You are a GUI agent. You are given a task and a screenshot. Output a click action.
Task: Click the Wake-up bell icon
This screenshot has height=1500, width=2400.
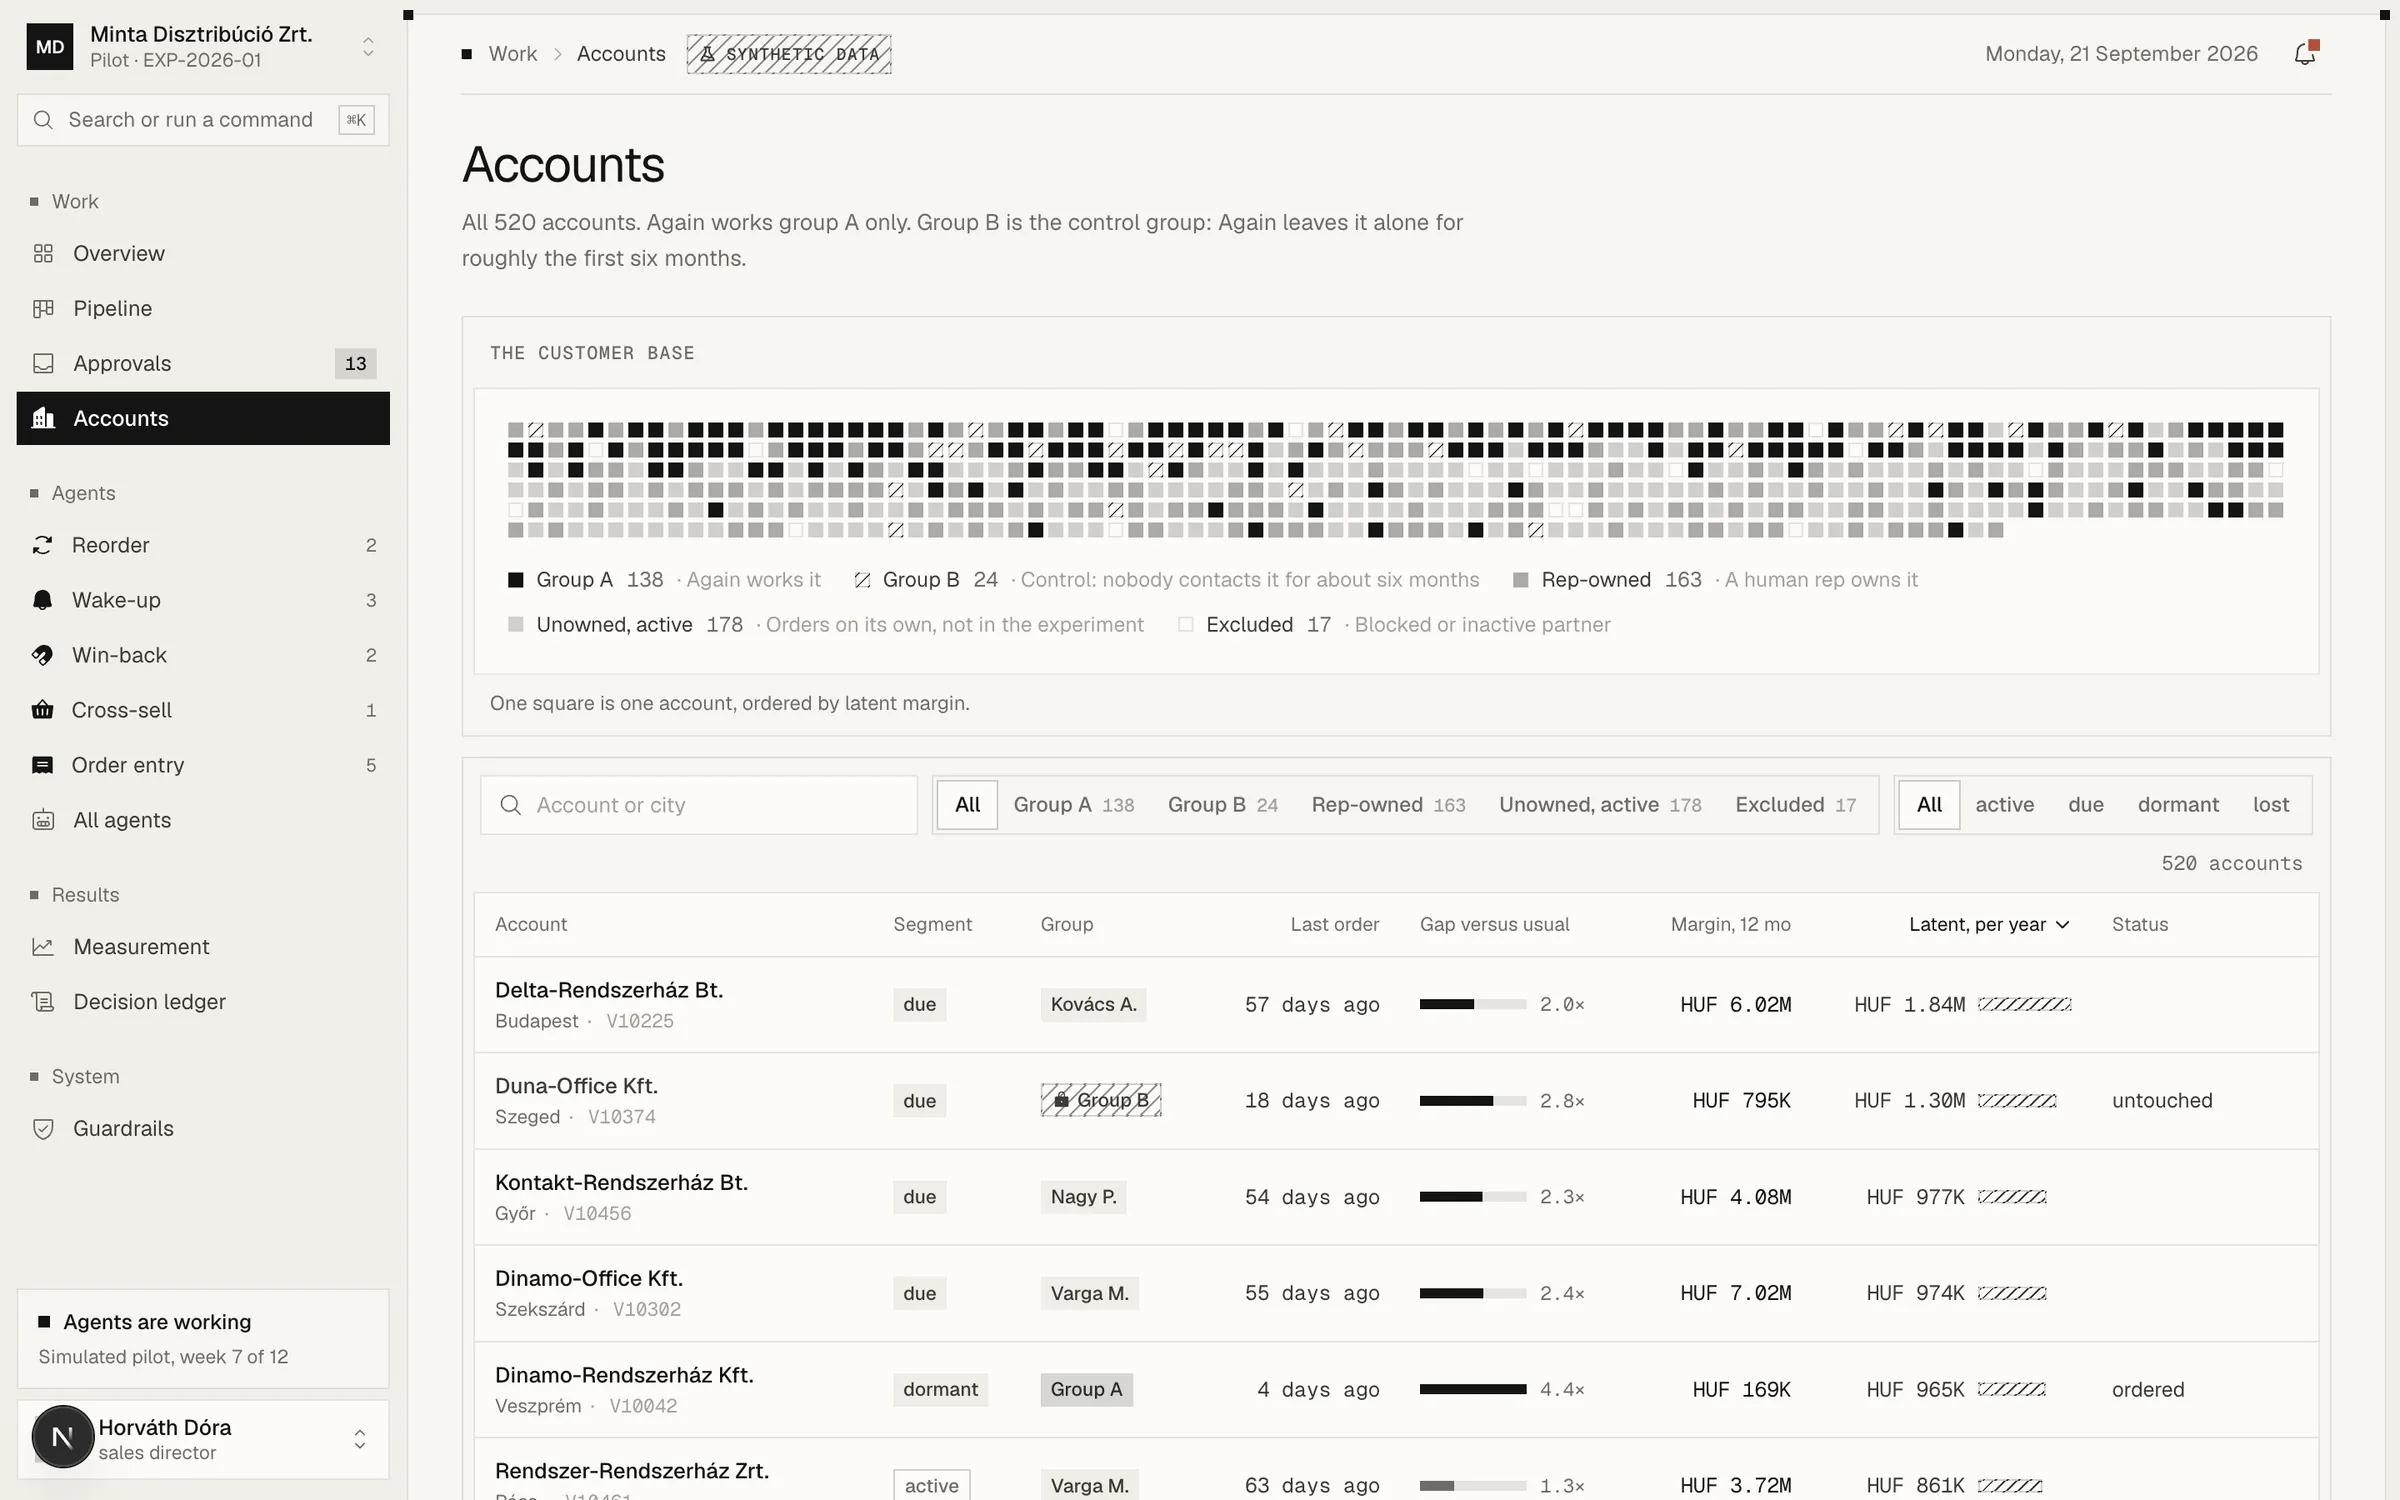(42, 600)
